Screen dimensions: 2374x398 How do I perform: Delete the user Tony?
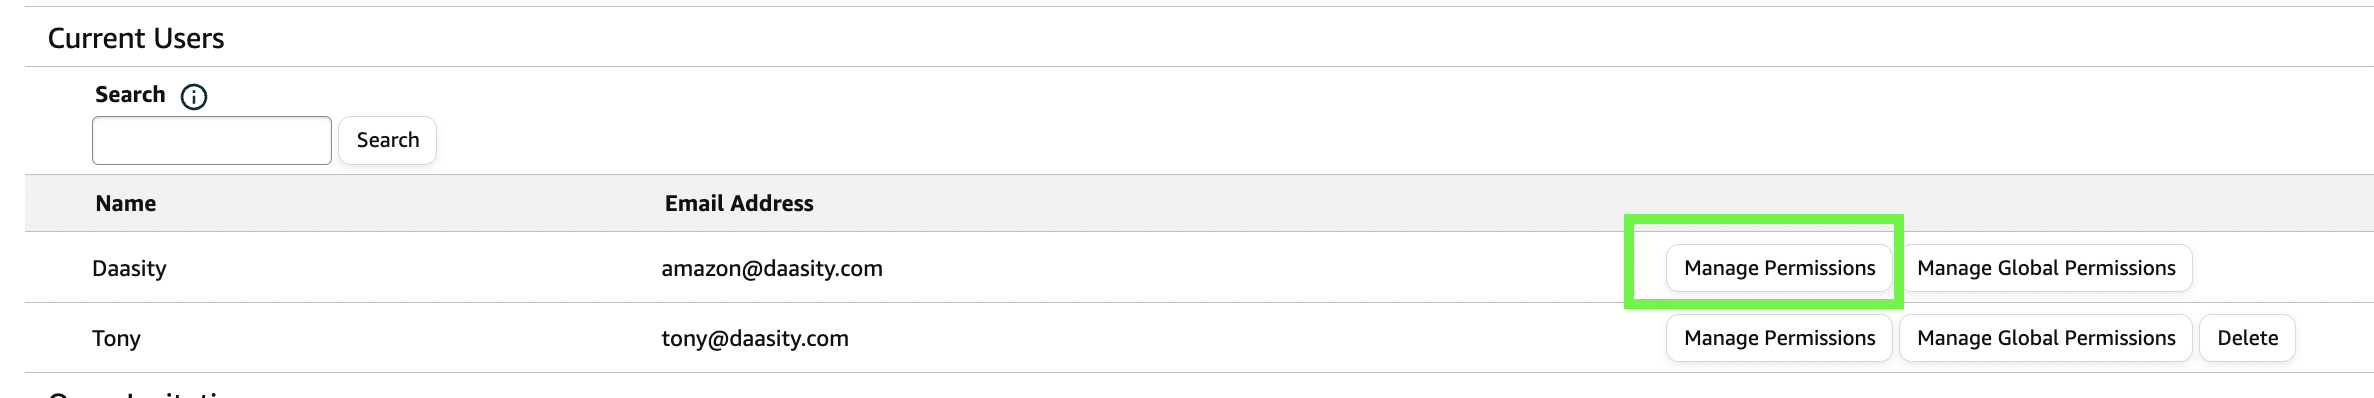point(2247,338)
